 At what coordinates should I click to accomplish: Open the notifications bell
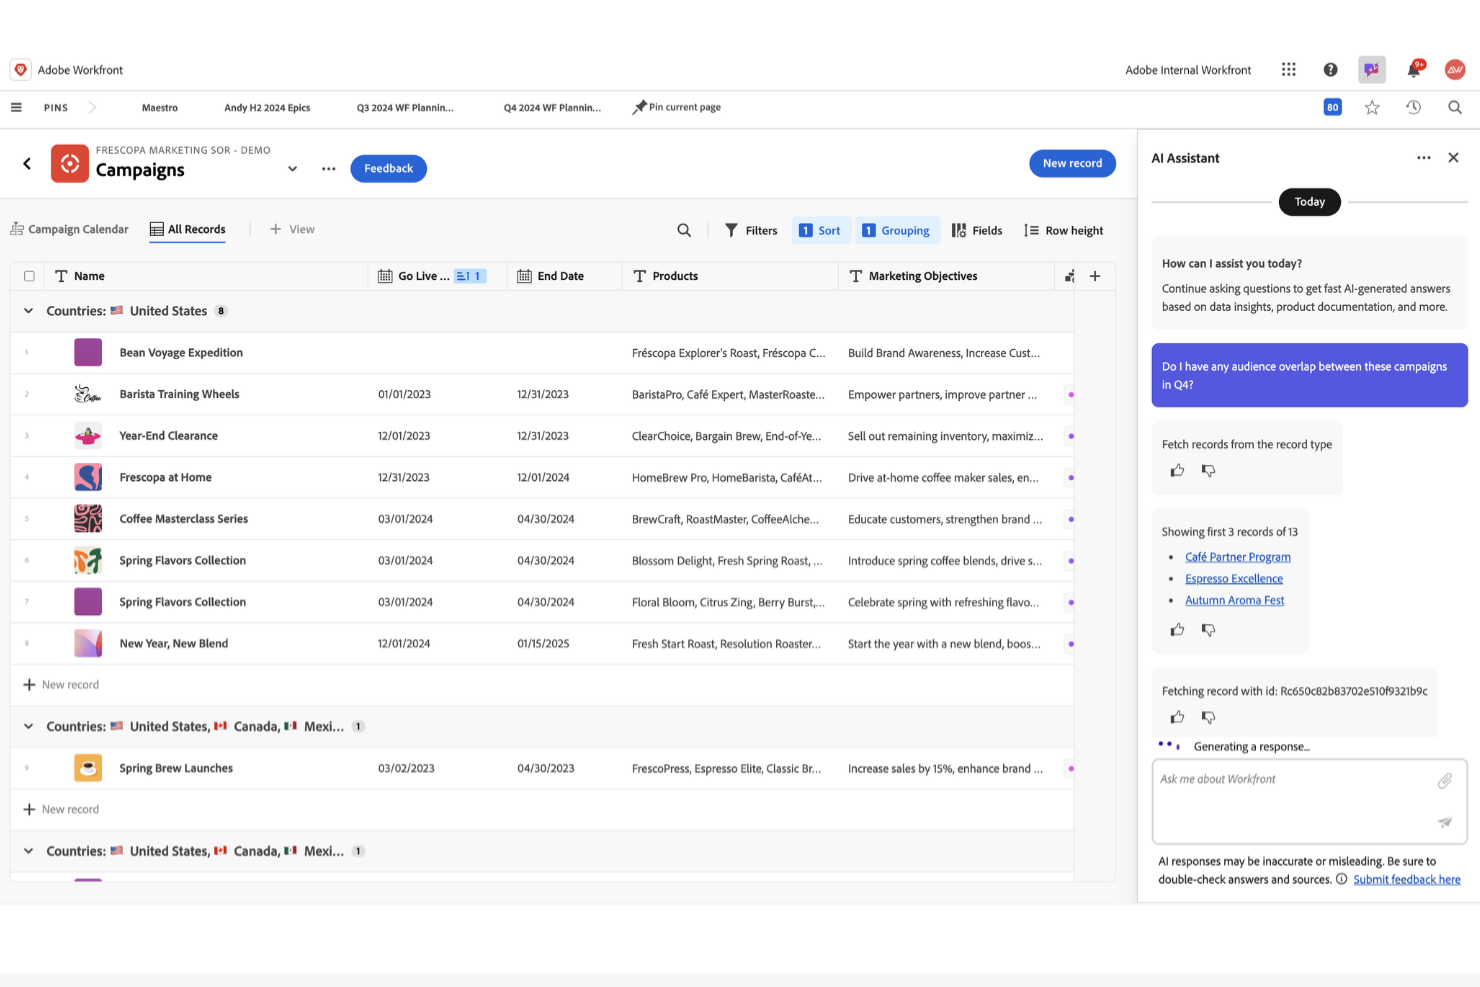tap(1414, 70)
